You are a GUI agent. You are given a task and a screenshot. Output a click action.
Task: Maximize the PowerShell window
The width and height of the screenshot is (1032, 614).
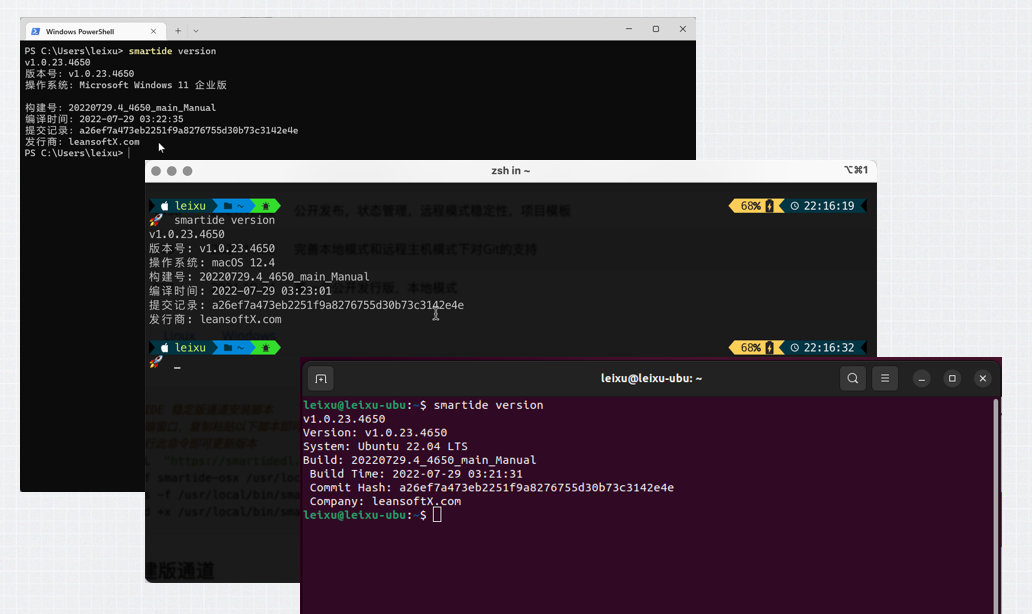(x=656, y=29)
